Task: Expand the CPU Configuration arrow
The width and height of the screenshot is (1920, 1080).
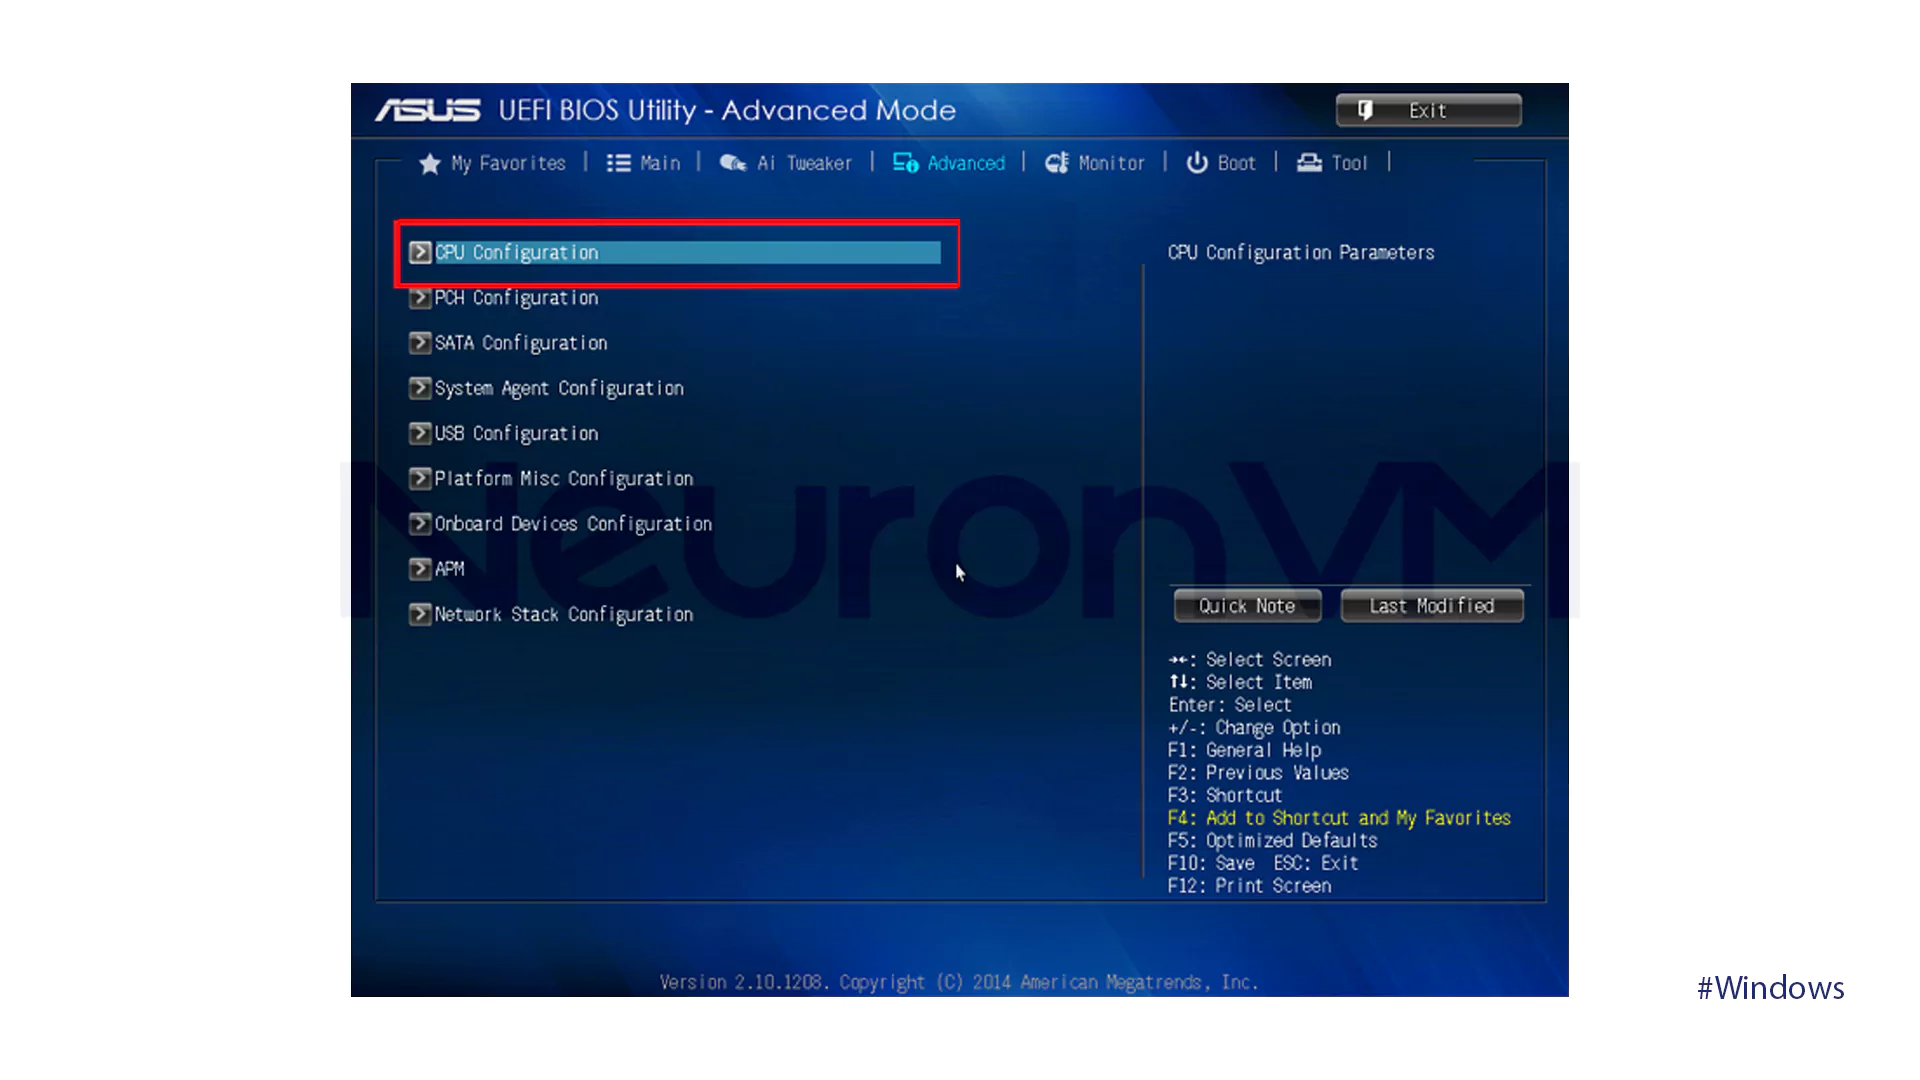Action: [x=420, y=252]
